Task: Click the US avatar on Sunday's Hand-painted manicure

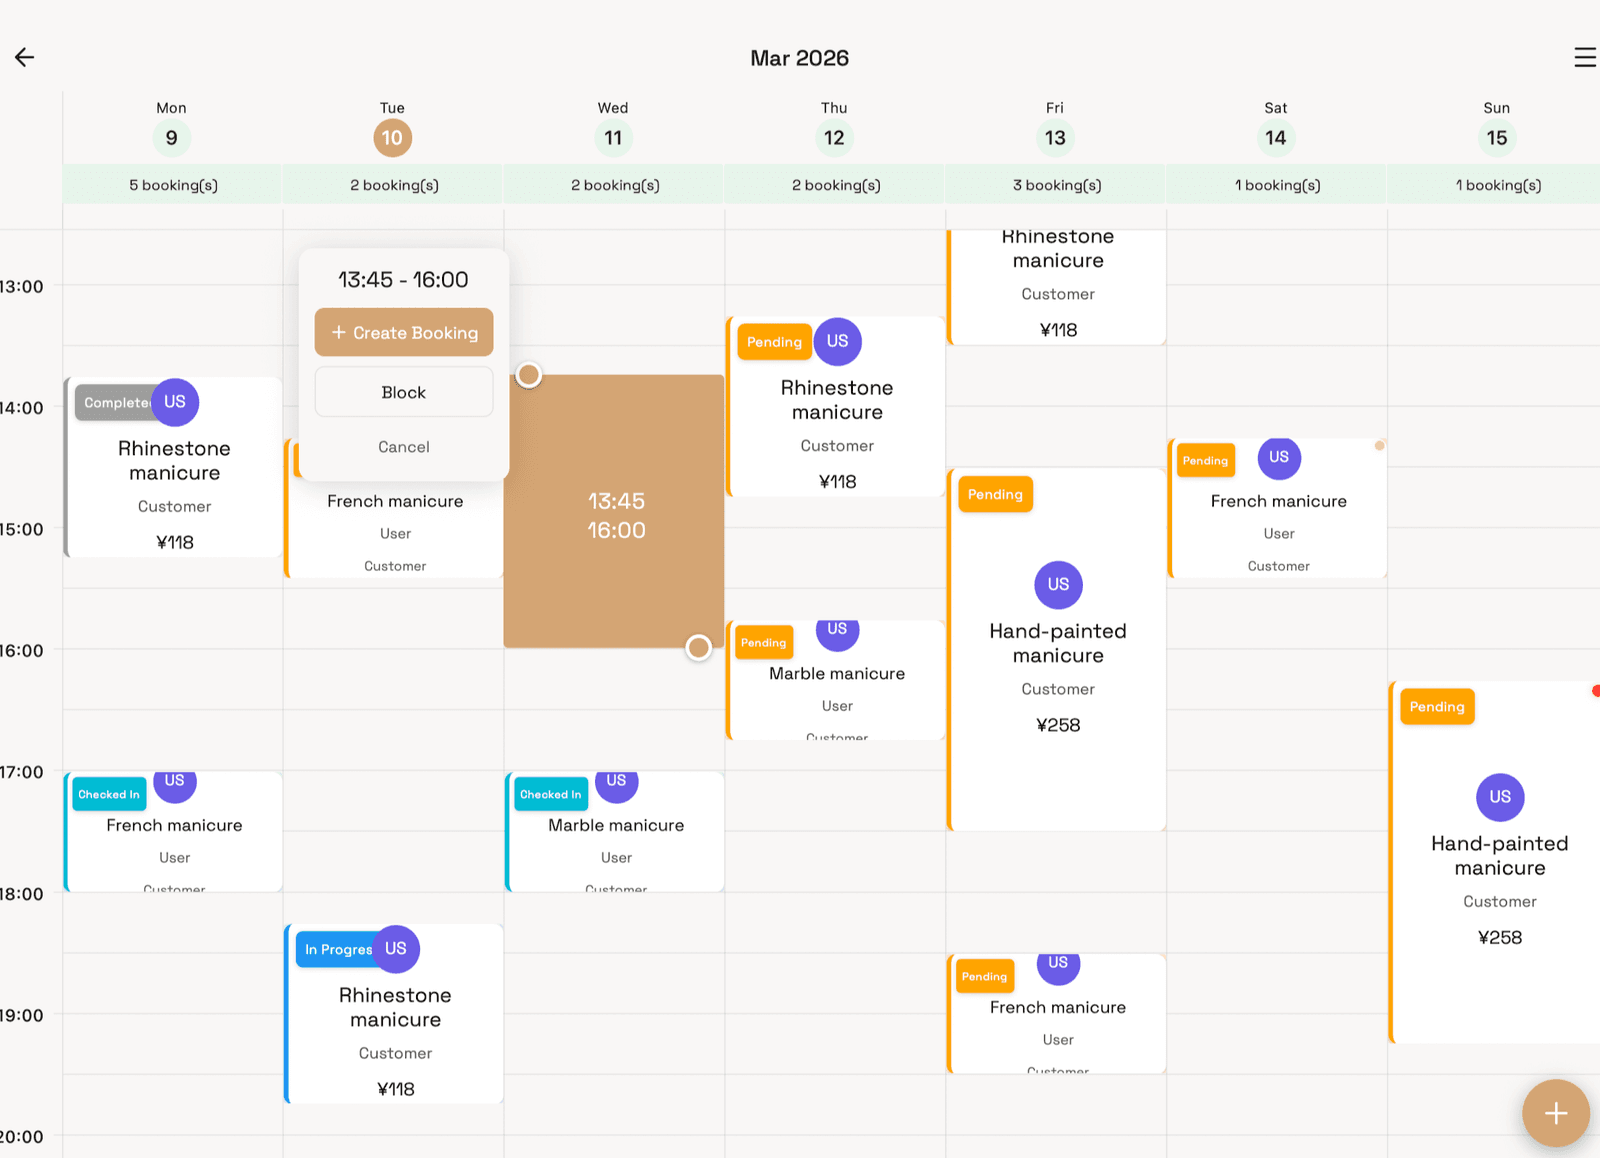Action: tap(1499, 797)
